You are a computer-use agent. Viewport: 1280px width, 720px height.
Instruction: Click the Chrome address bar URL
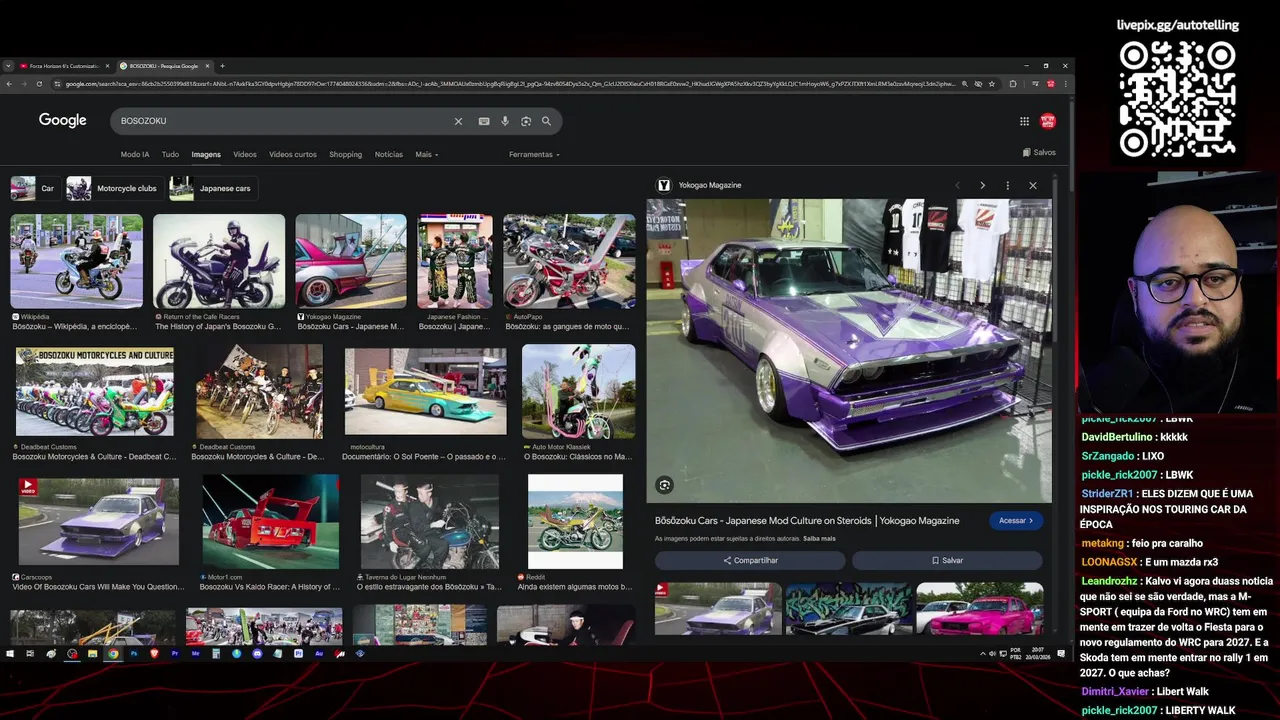510,84
